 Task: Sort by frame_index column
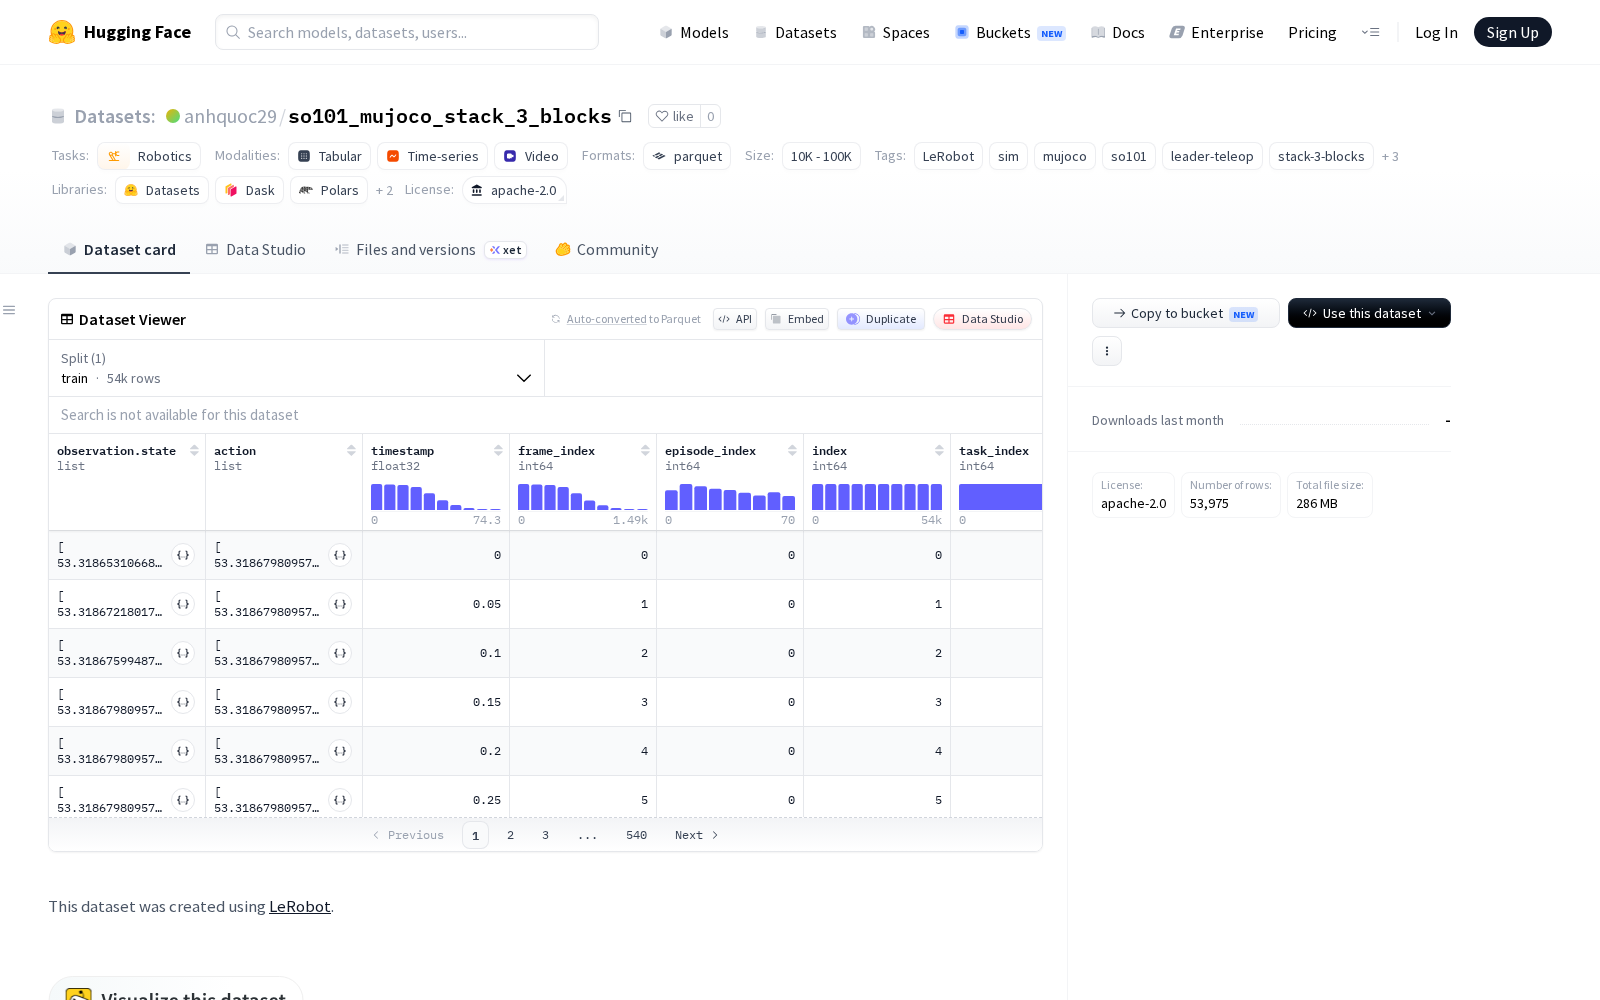645,451
